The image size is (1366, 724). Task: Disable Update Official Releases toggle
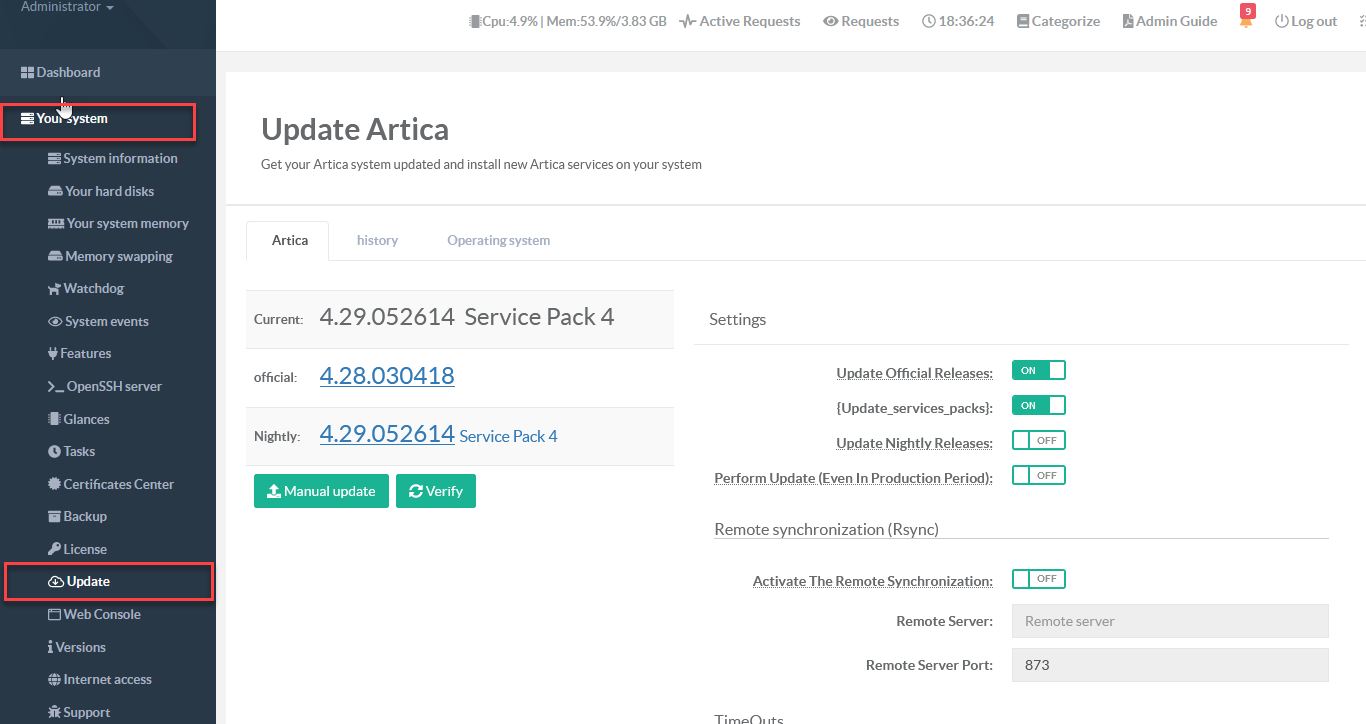(1038, 371)
